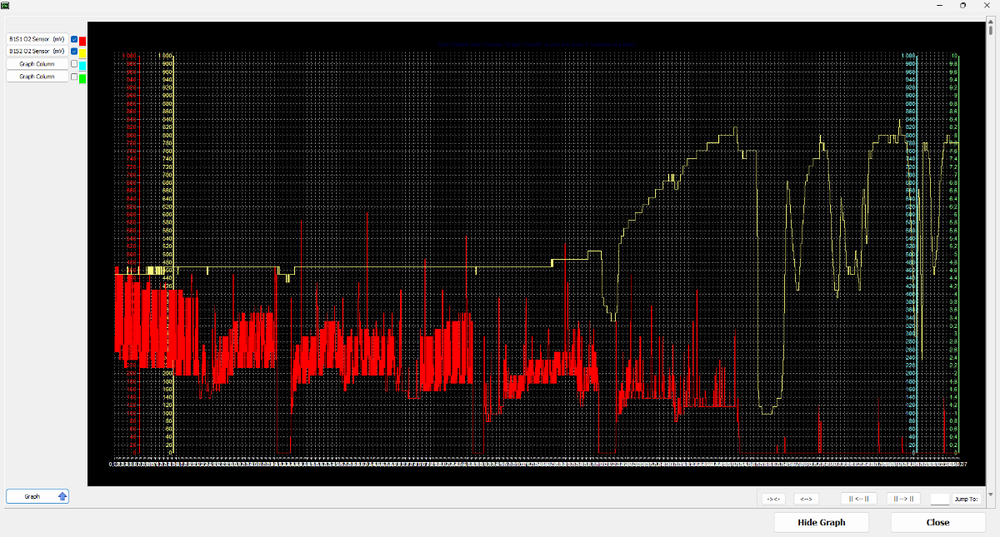Uncheck the B1S1 O2 Sensor checkbox
Screen dimensions: 1000x537
(x=74, y=40)
